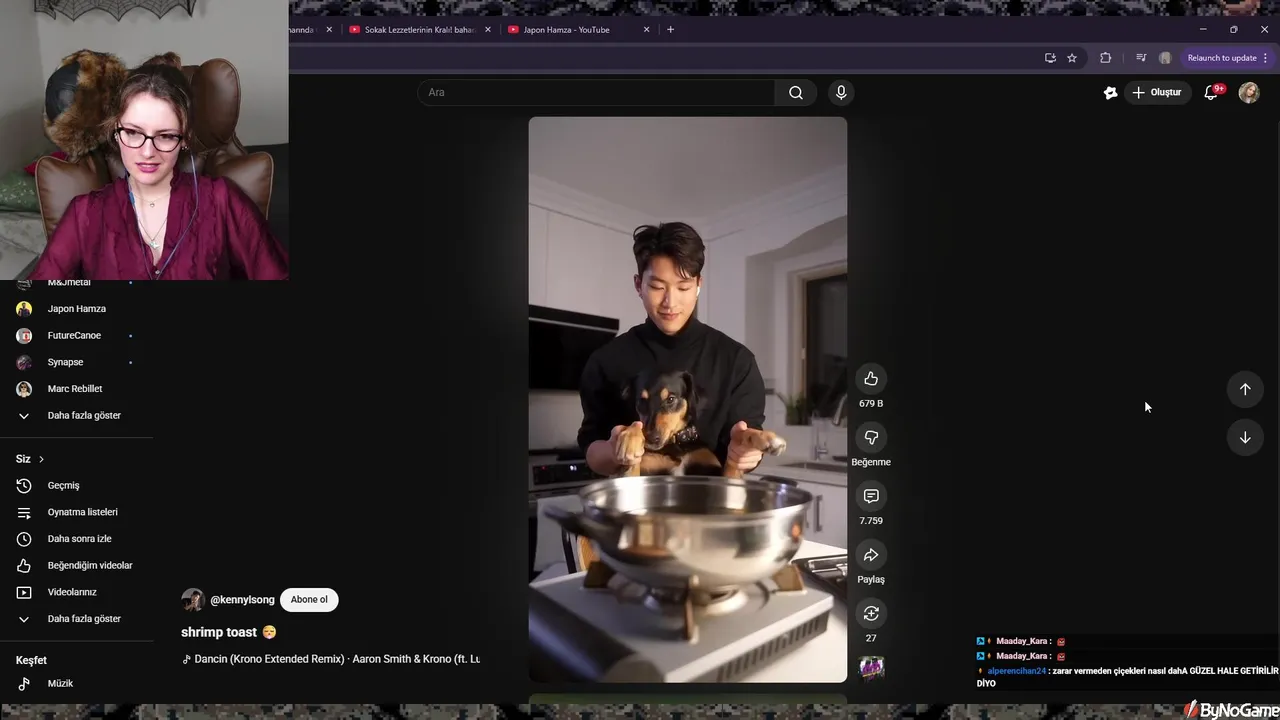This screenshot has height=720, width=1280.
Task: Open Japon Hamza subscription channel
Action: (x=76, y=309)
